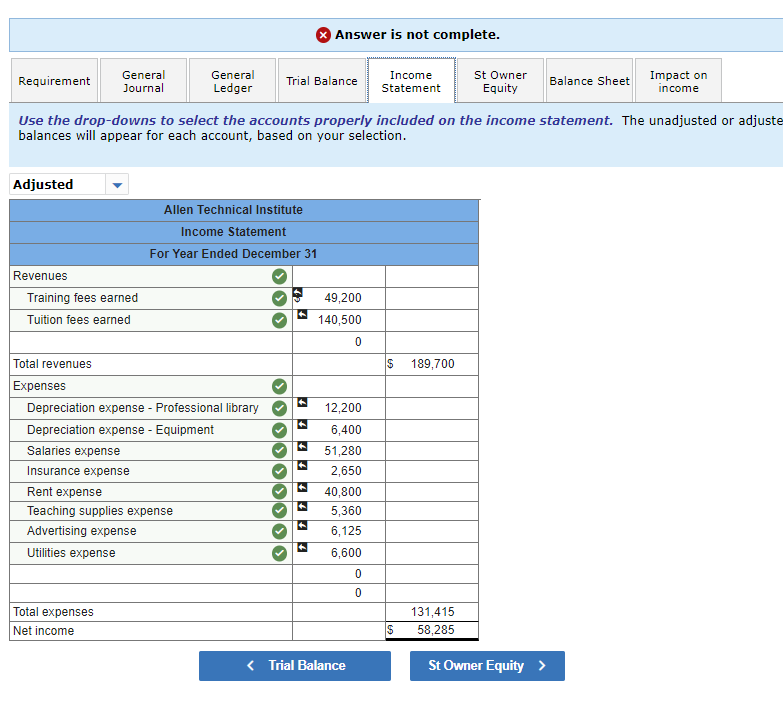This screenshot has width=783, height=712.
Task: Click the arrow icon next to 140,500
Action: point(302,314)
